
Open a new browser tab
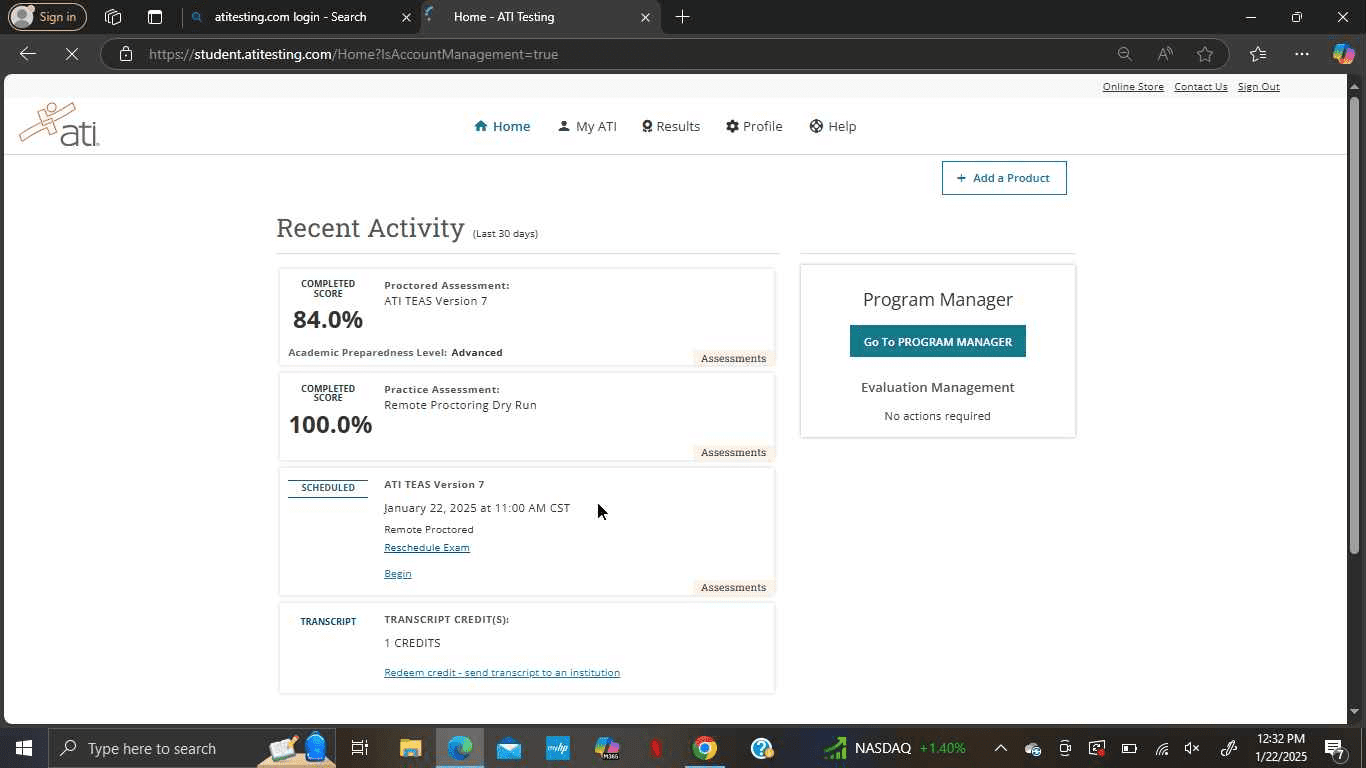pyautogui.click(x=682, y=17)
